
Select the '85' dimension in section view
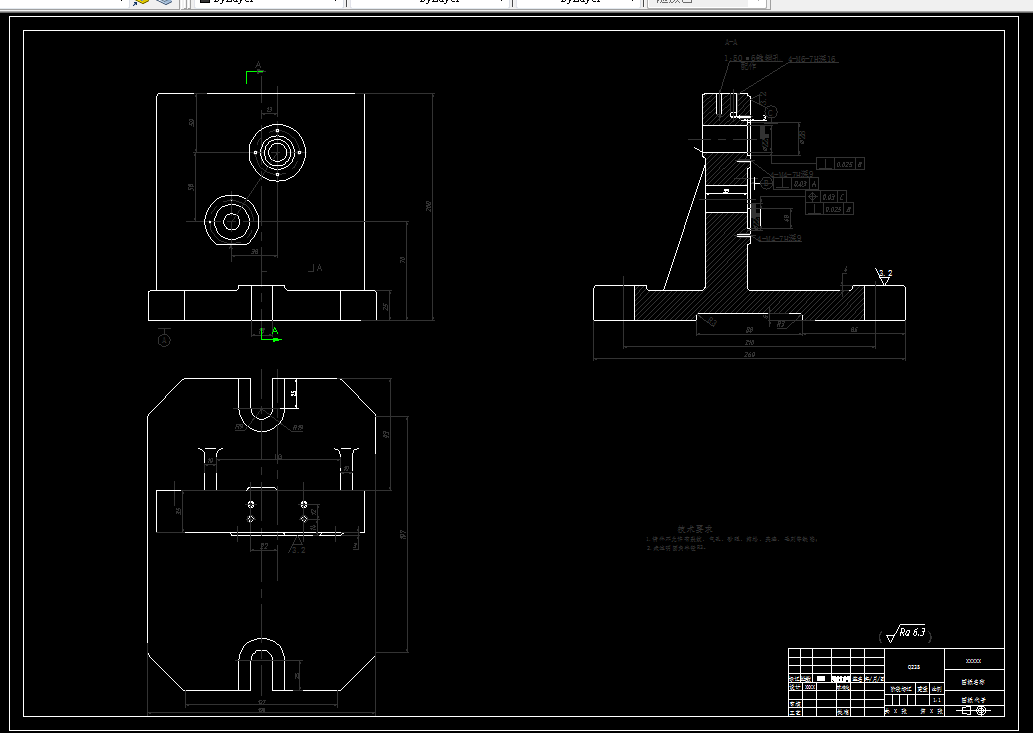coord(854,329)
